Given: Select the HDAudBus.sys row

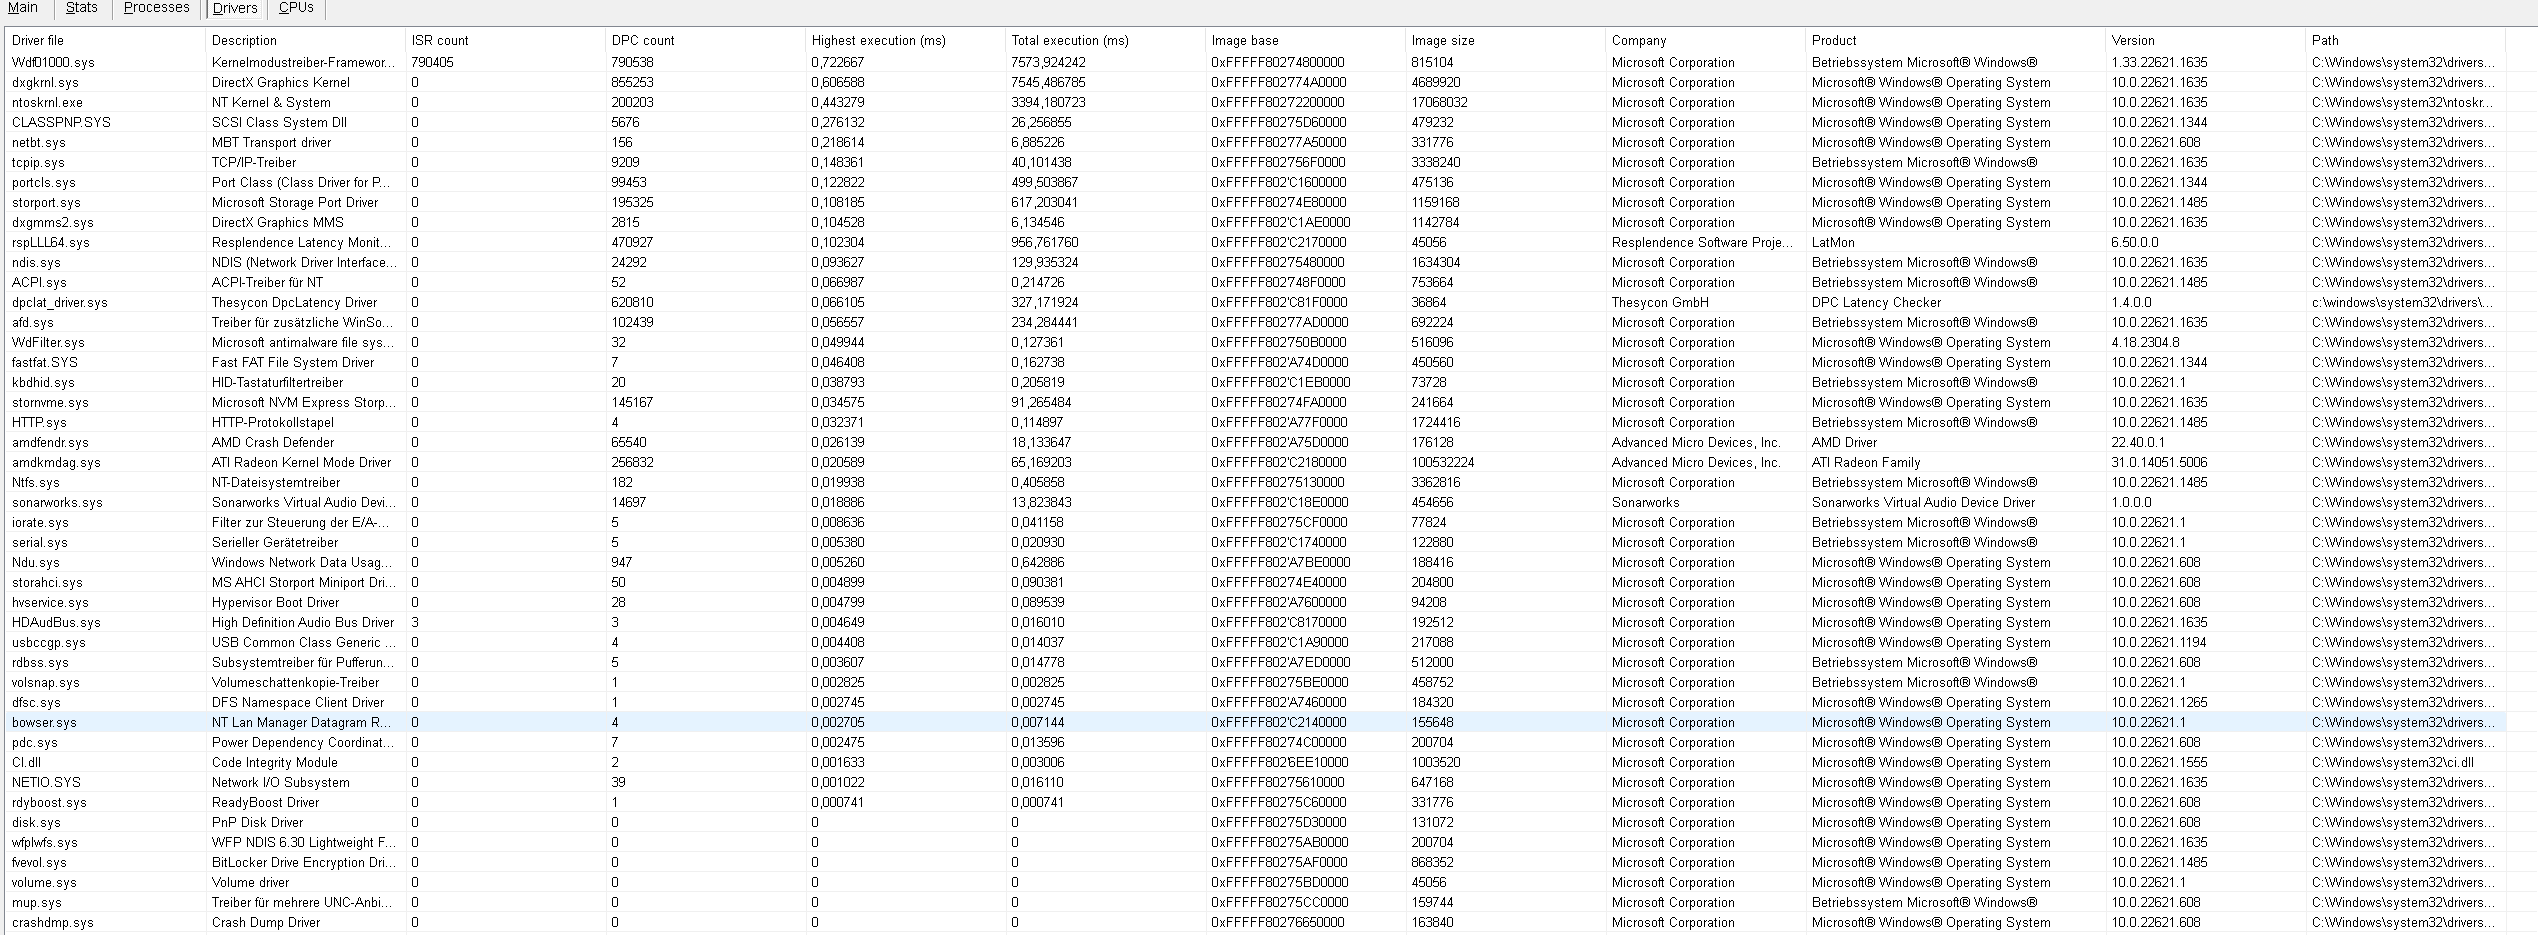Looking at the screenshot, I should point(1254,622).
